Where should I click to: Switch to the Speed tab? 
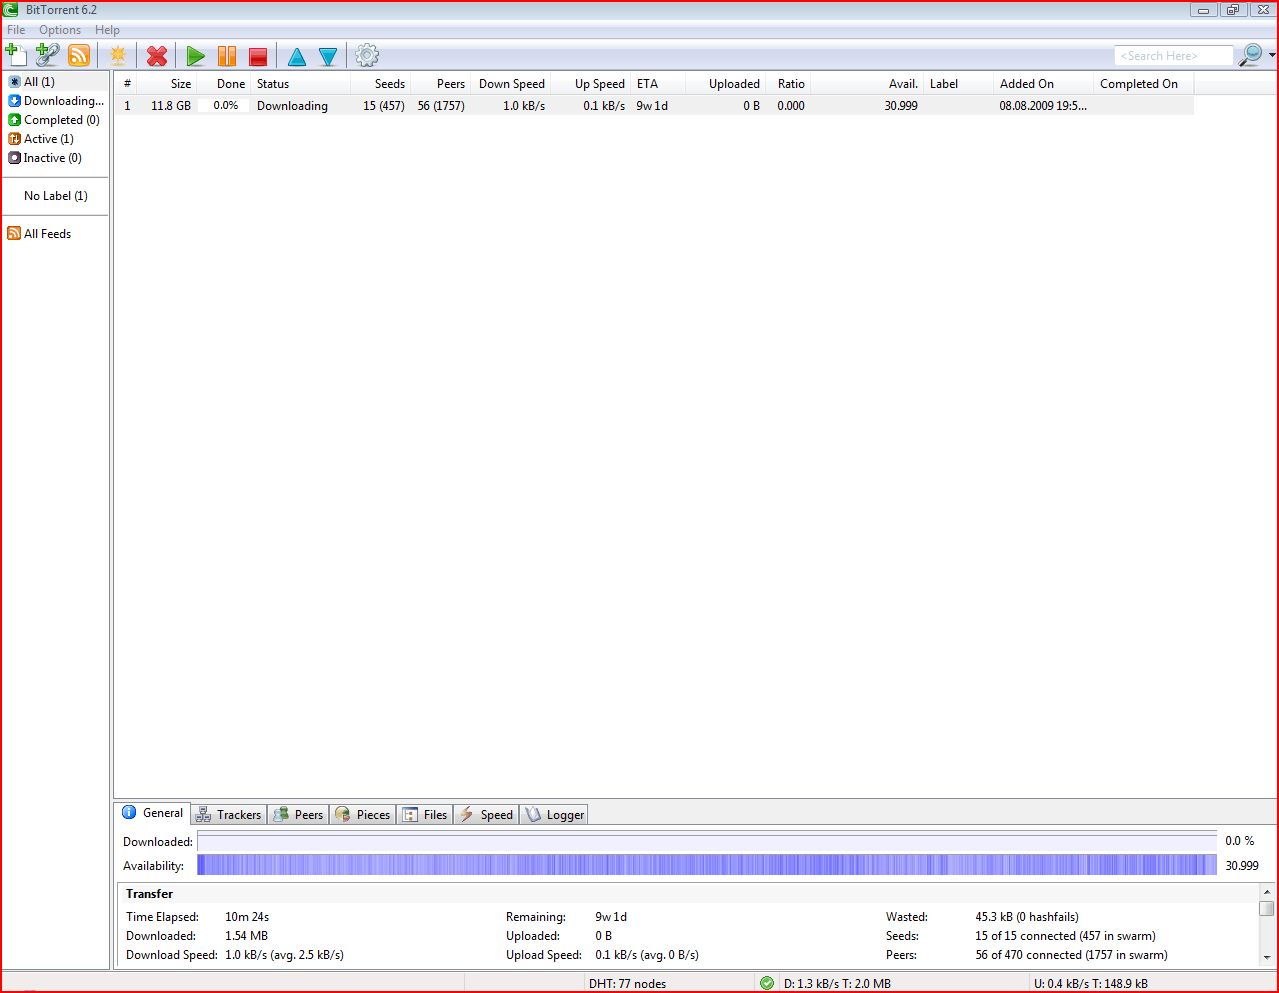click(x=486, y=815)
